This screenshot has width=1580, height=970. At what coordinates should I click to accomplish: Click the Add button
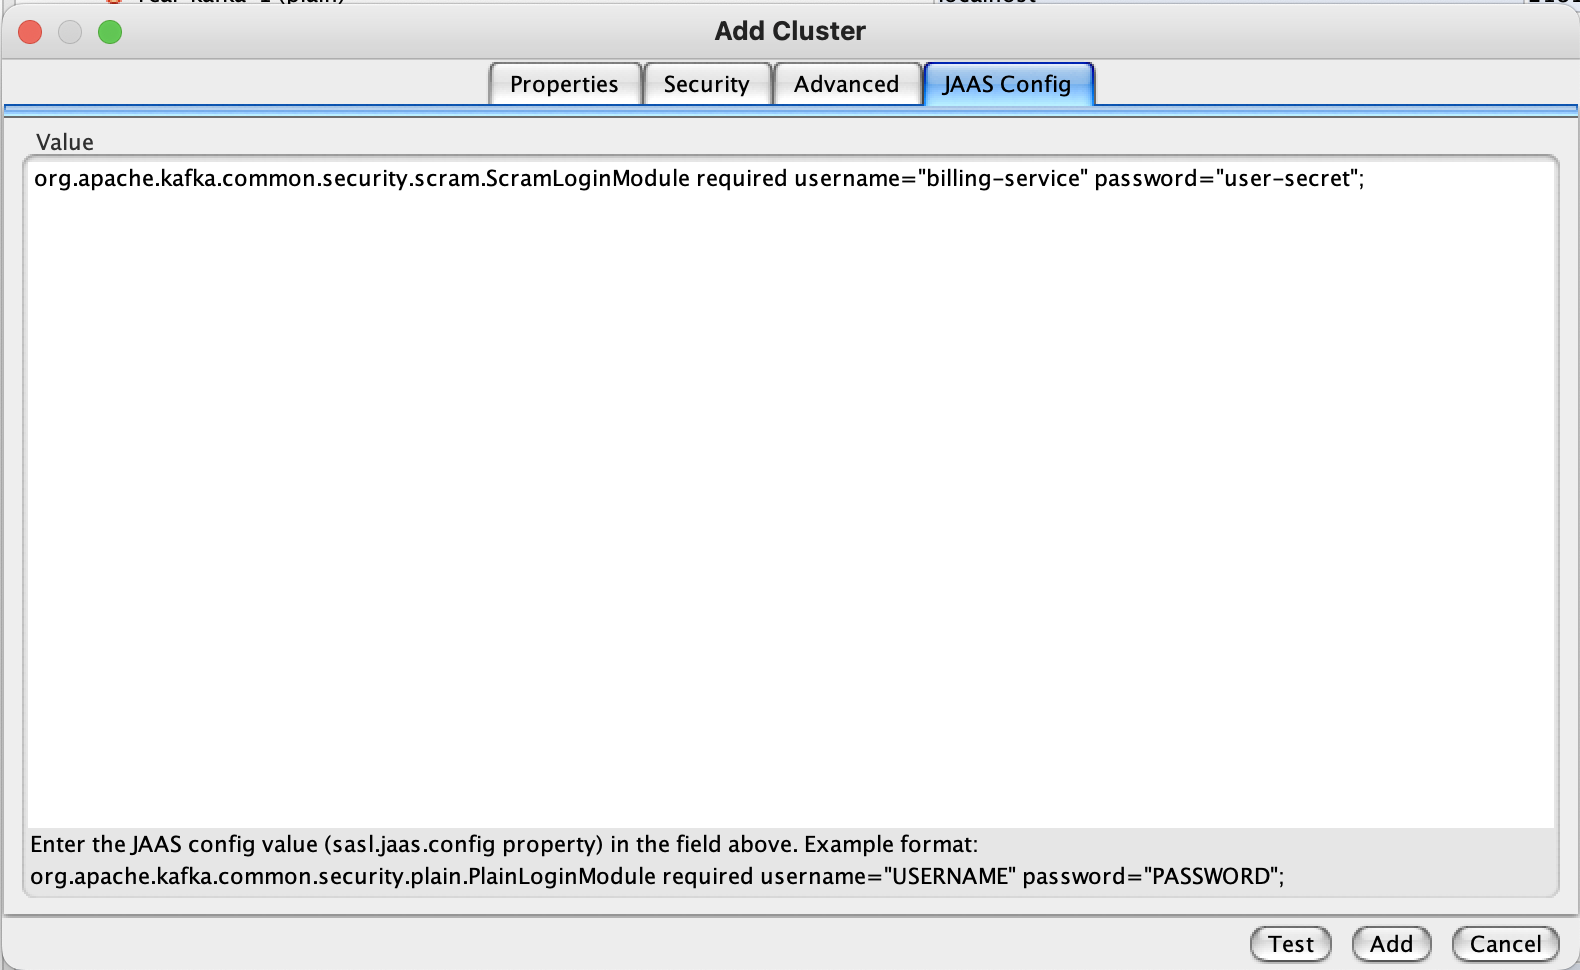(1391, 944)
